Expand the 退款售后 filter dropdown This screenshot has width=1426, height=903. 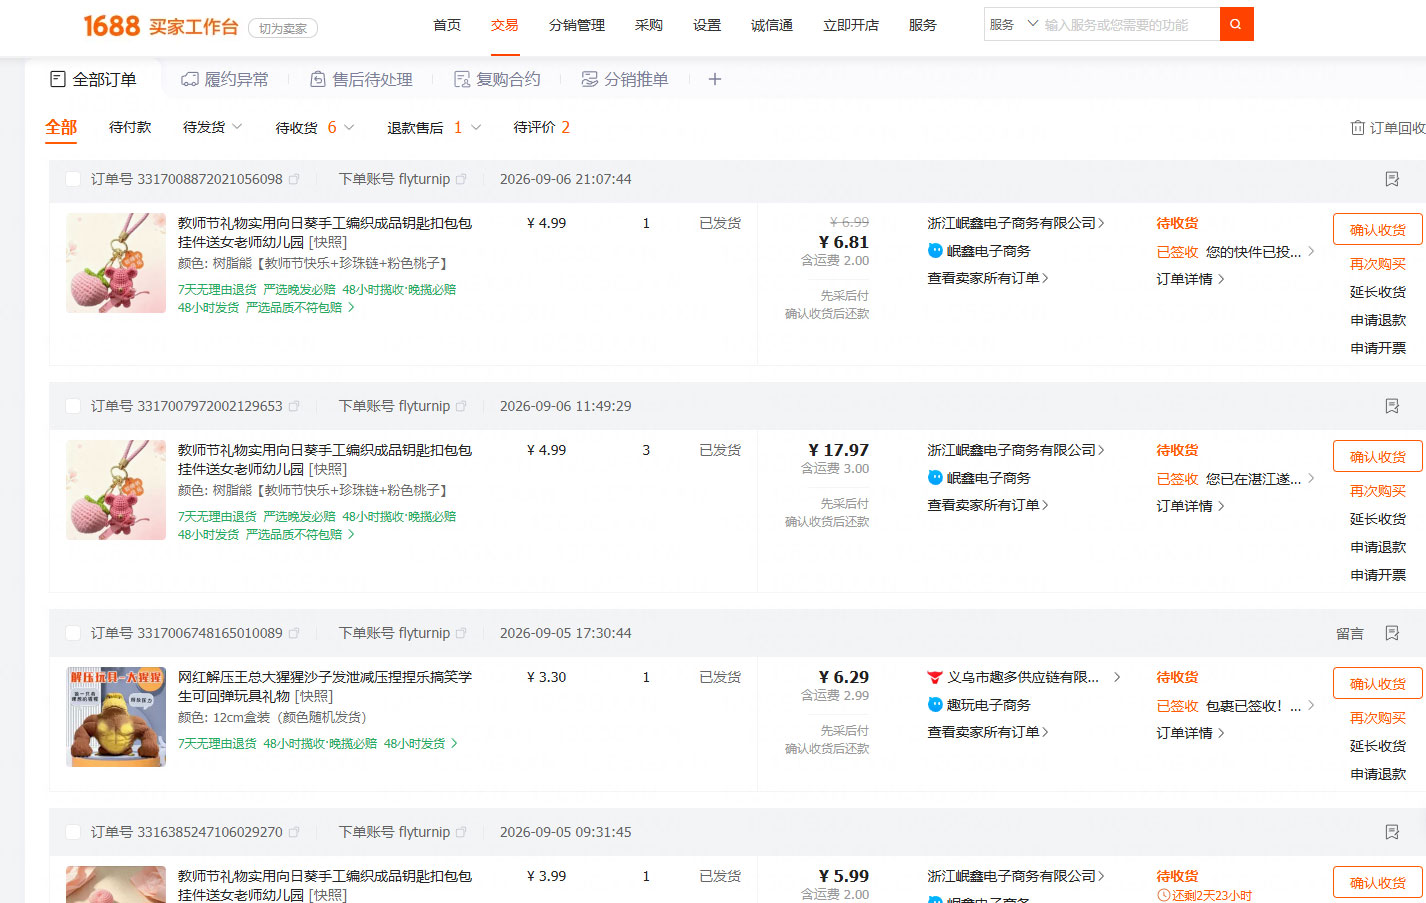tap(476, 127)
